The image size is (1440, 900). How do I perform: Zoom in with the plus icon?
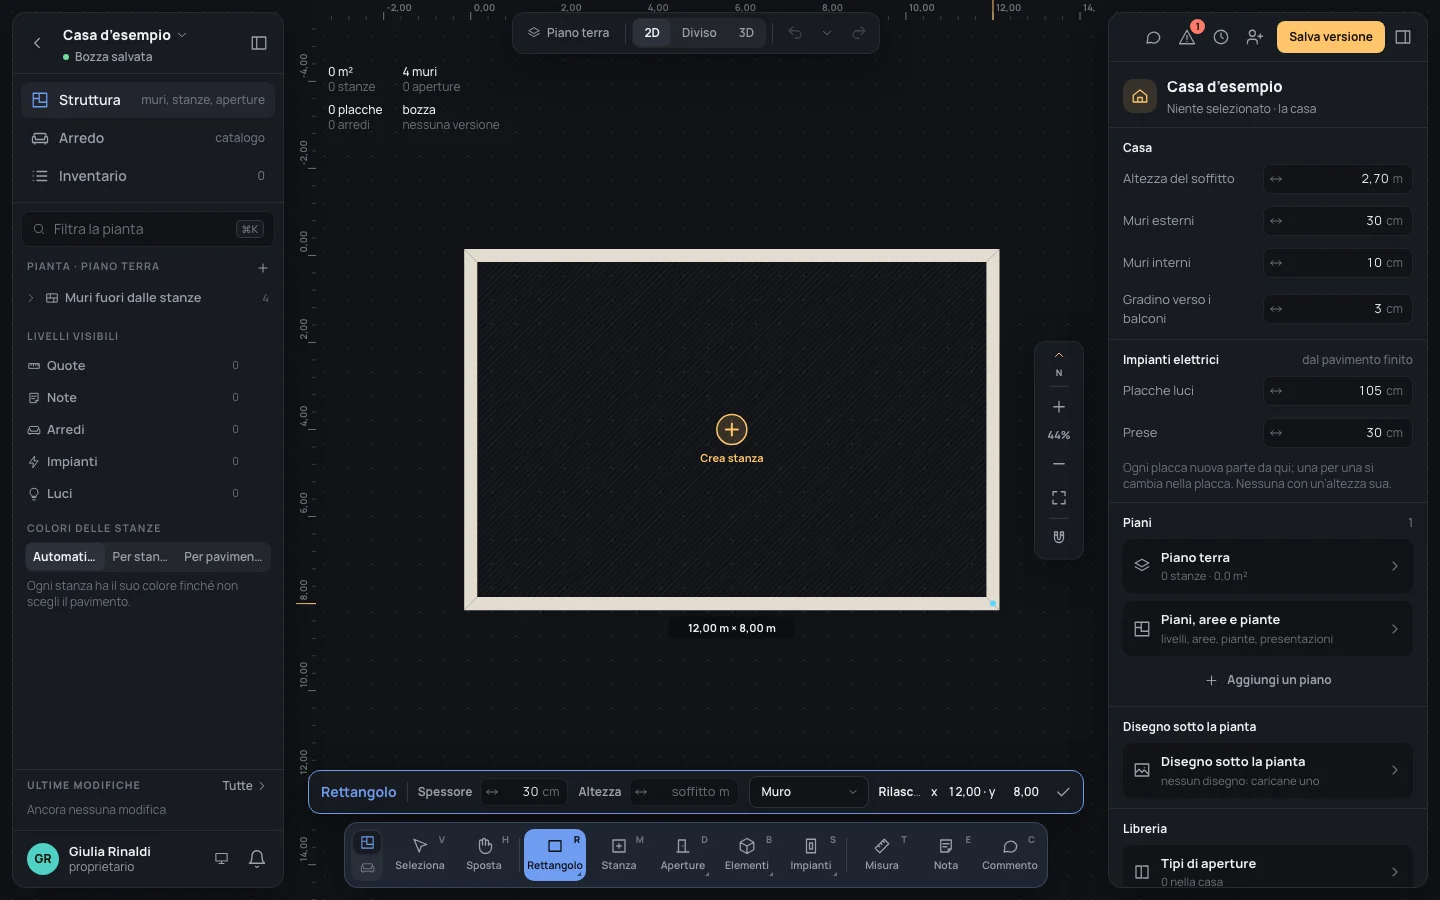pyautogui.click(x=1059, y=407)
